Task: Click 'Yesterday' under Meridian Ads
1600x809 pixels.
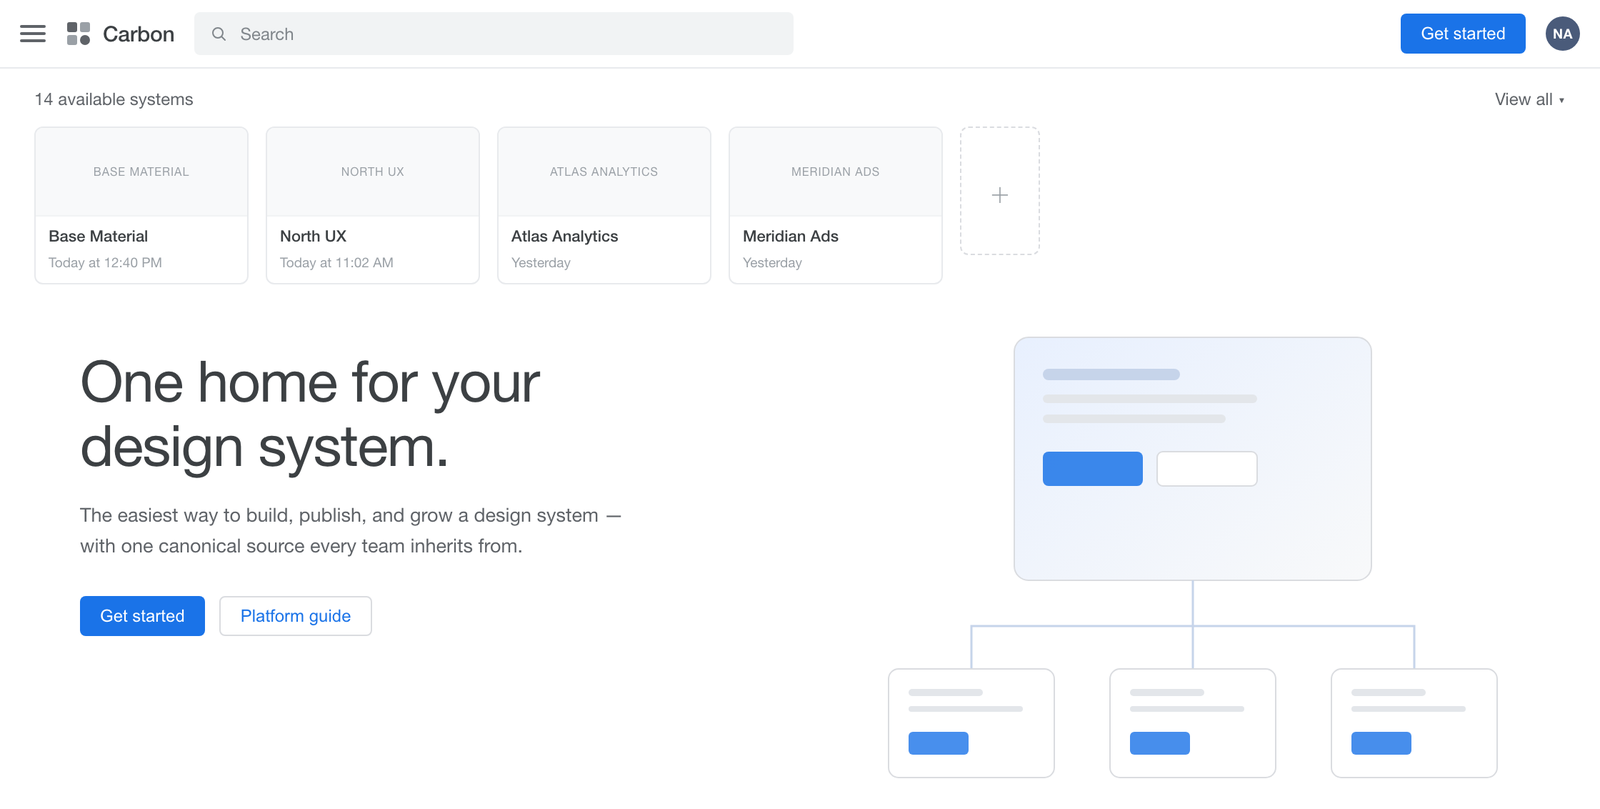Action: click(772, 263)
